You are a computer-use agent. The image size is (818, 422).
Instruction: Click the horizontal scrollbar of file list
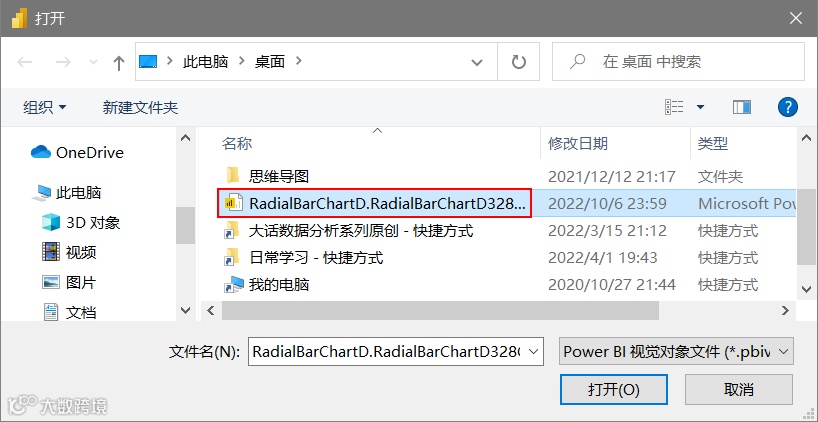440,310
